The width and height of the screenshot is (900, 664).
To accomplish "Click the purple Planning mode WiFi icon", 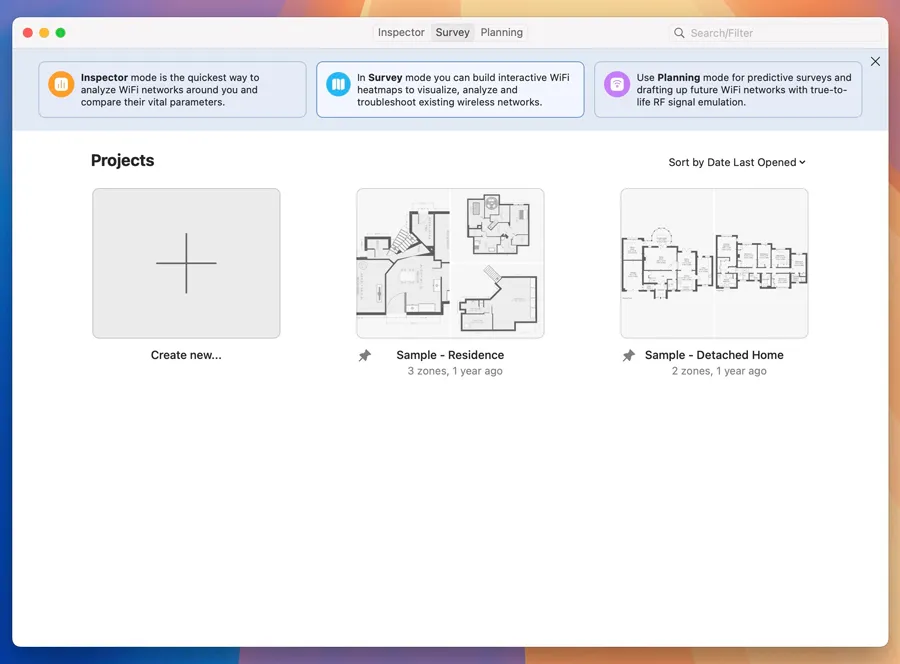I will [617, 85].
